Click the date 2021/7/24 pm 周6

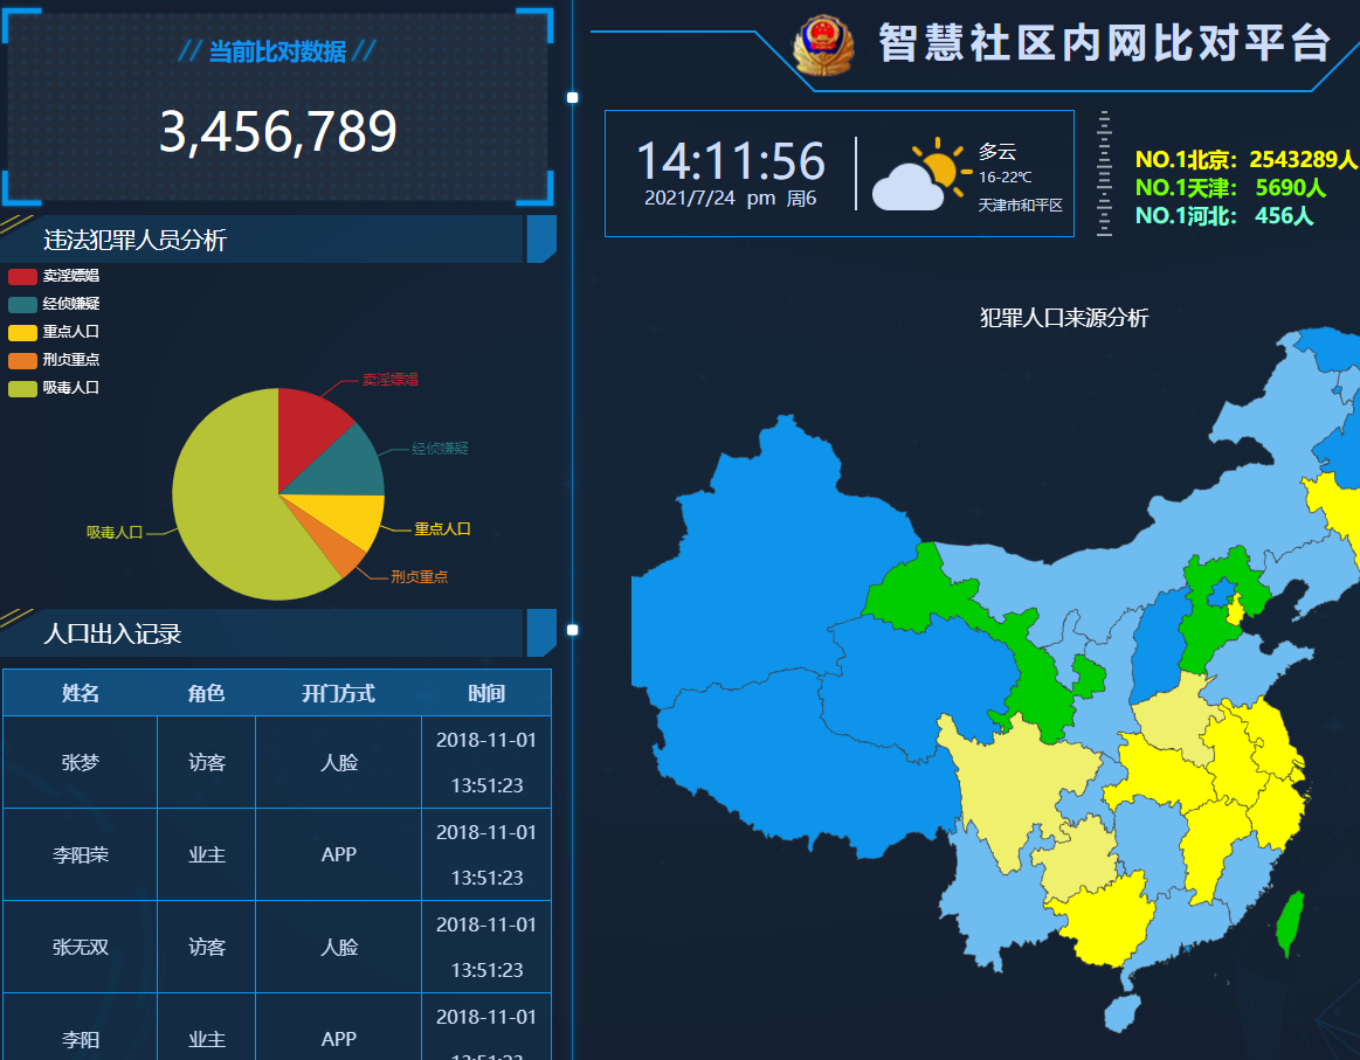coord(730,198)
